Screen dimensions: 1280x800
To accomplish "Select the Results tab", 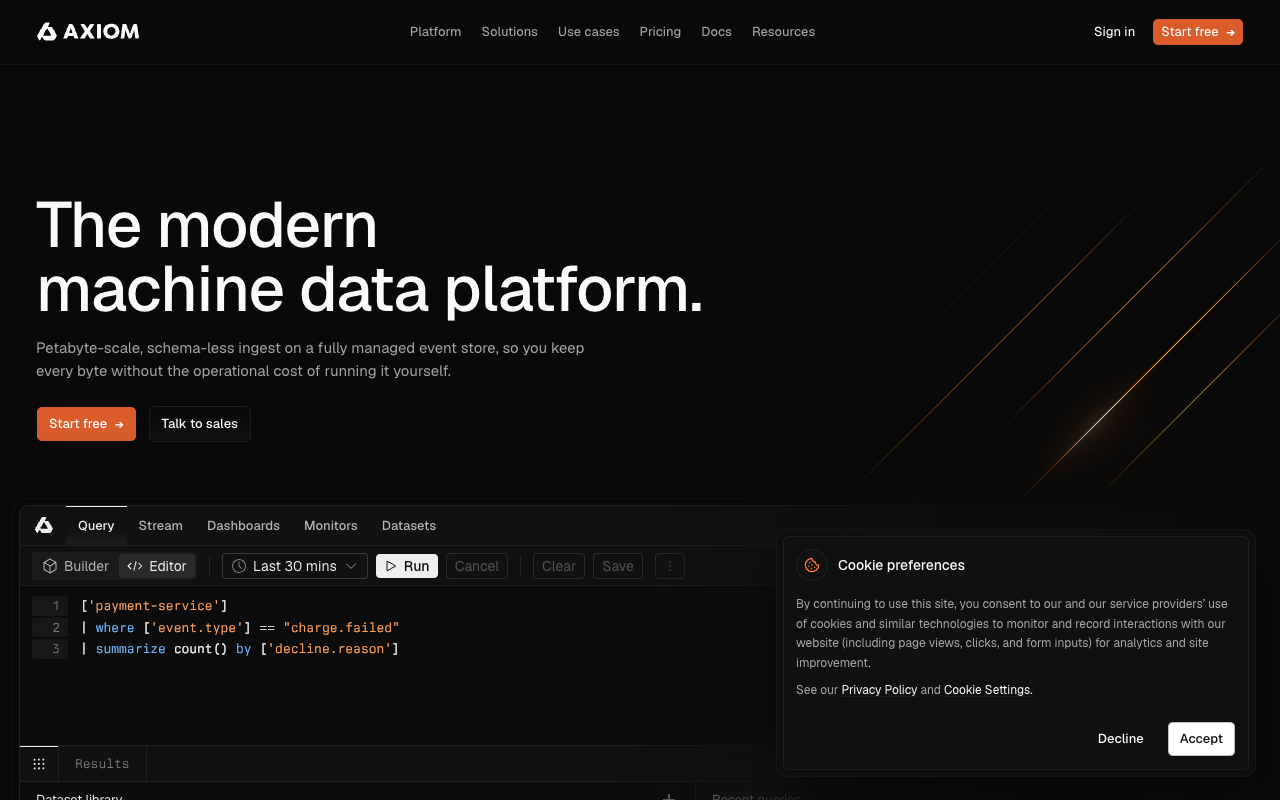I will (x=102, y=764).
